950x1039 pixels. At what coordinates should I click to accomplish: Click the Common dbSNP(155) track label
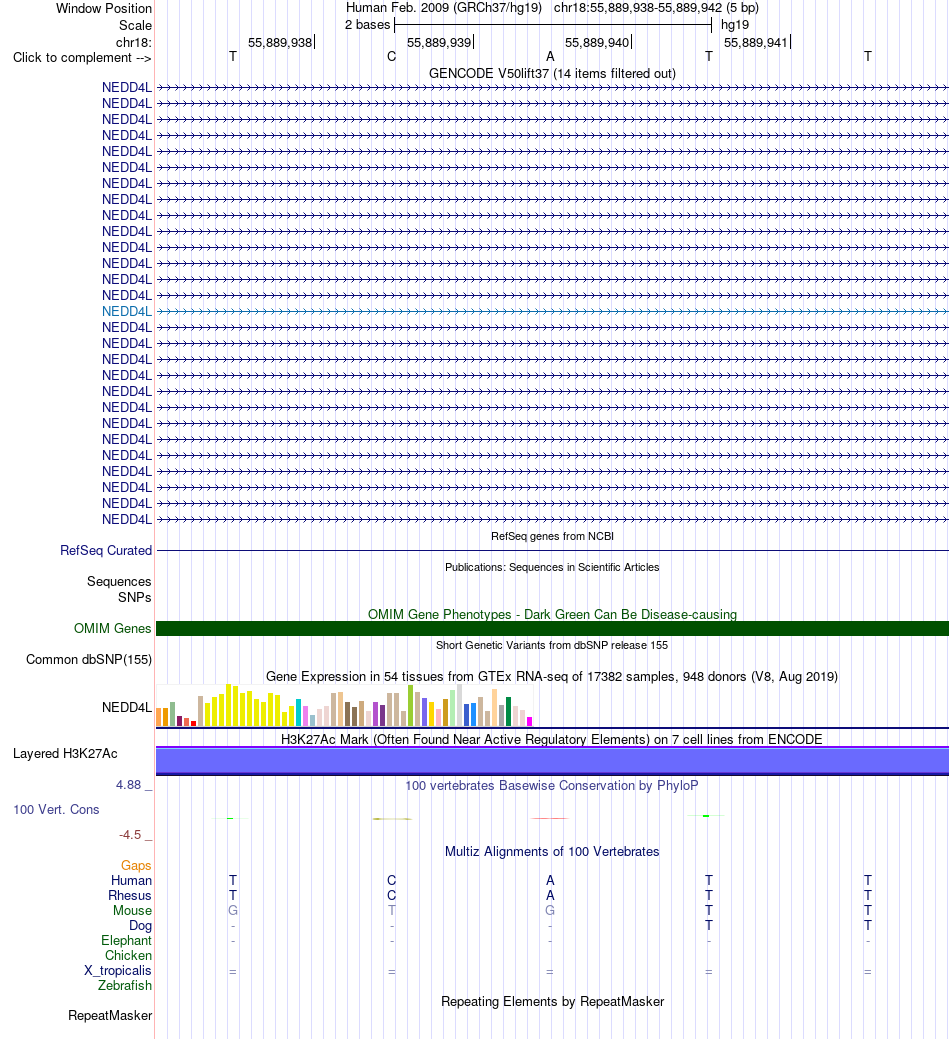coord(89,659)
